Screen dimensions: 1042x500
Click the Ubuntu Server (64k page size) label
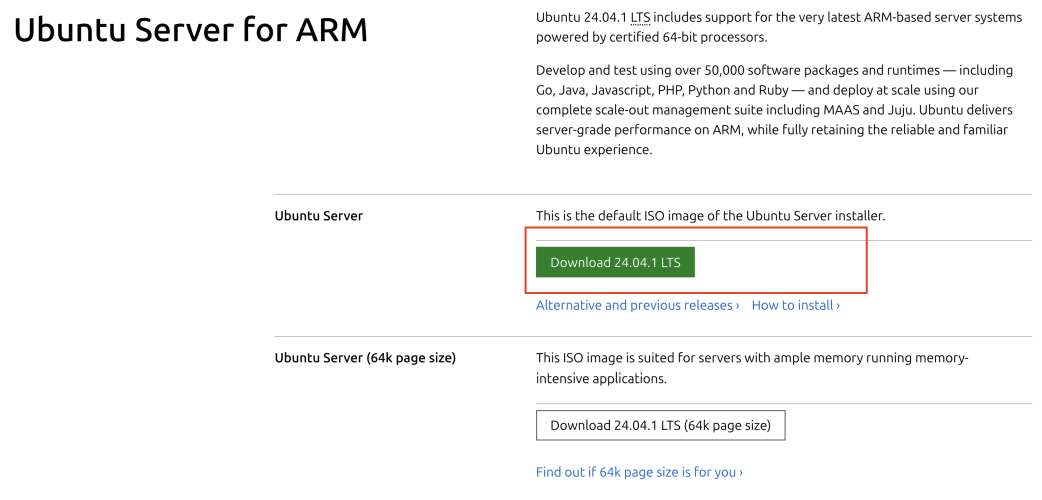pos(365,358)
